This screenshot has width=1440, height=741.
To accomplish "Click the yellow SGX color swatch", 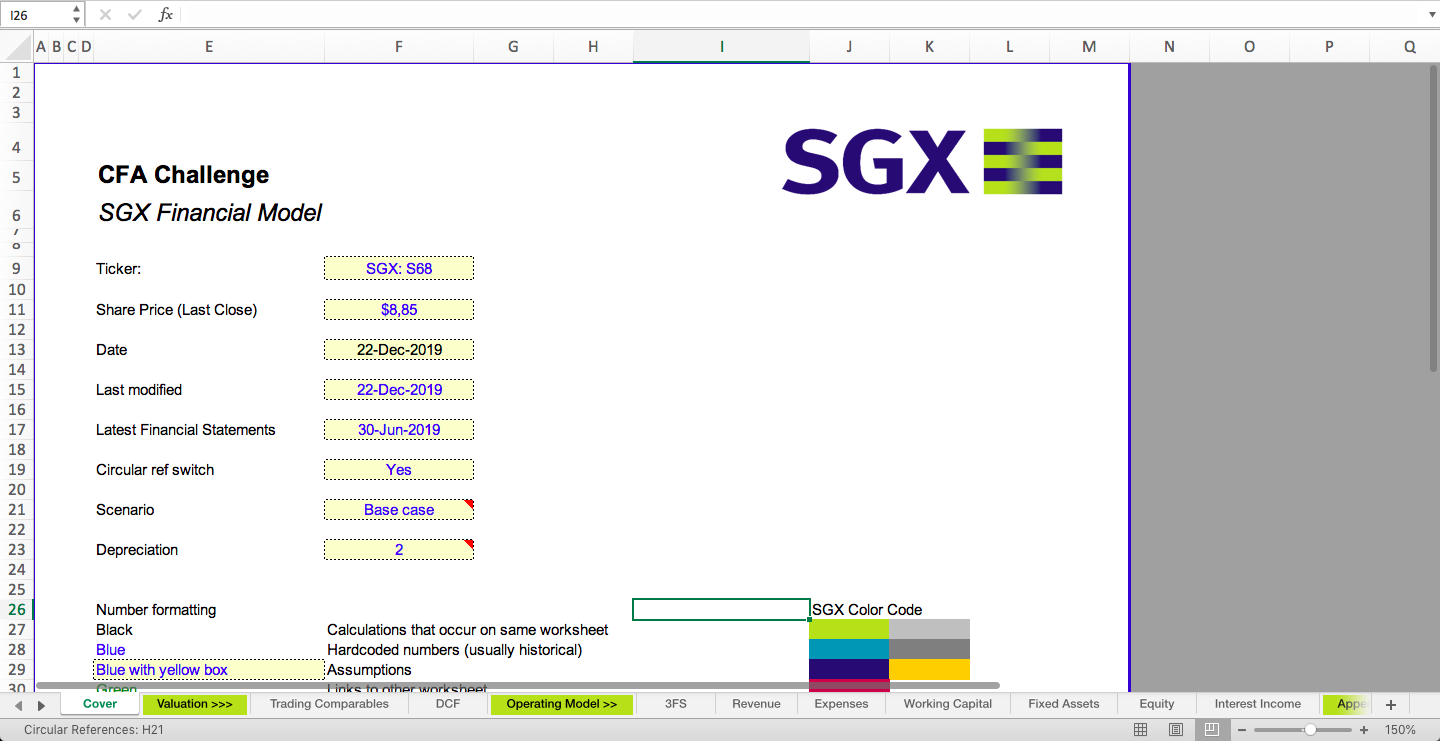I will (929, 669).
